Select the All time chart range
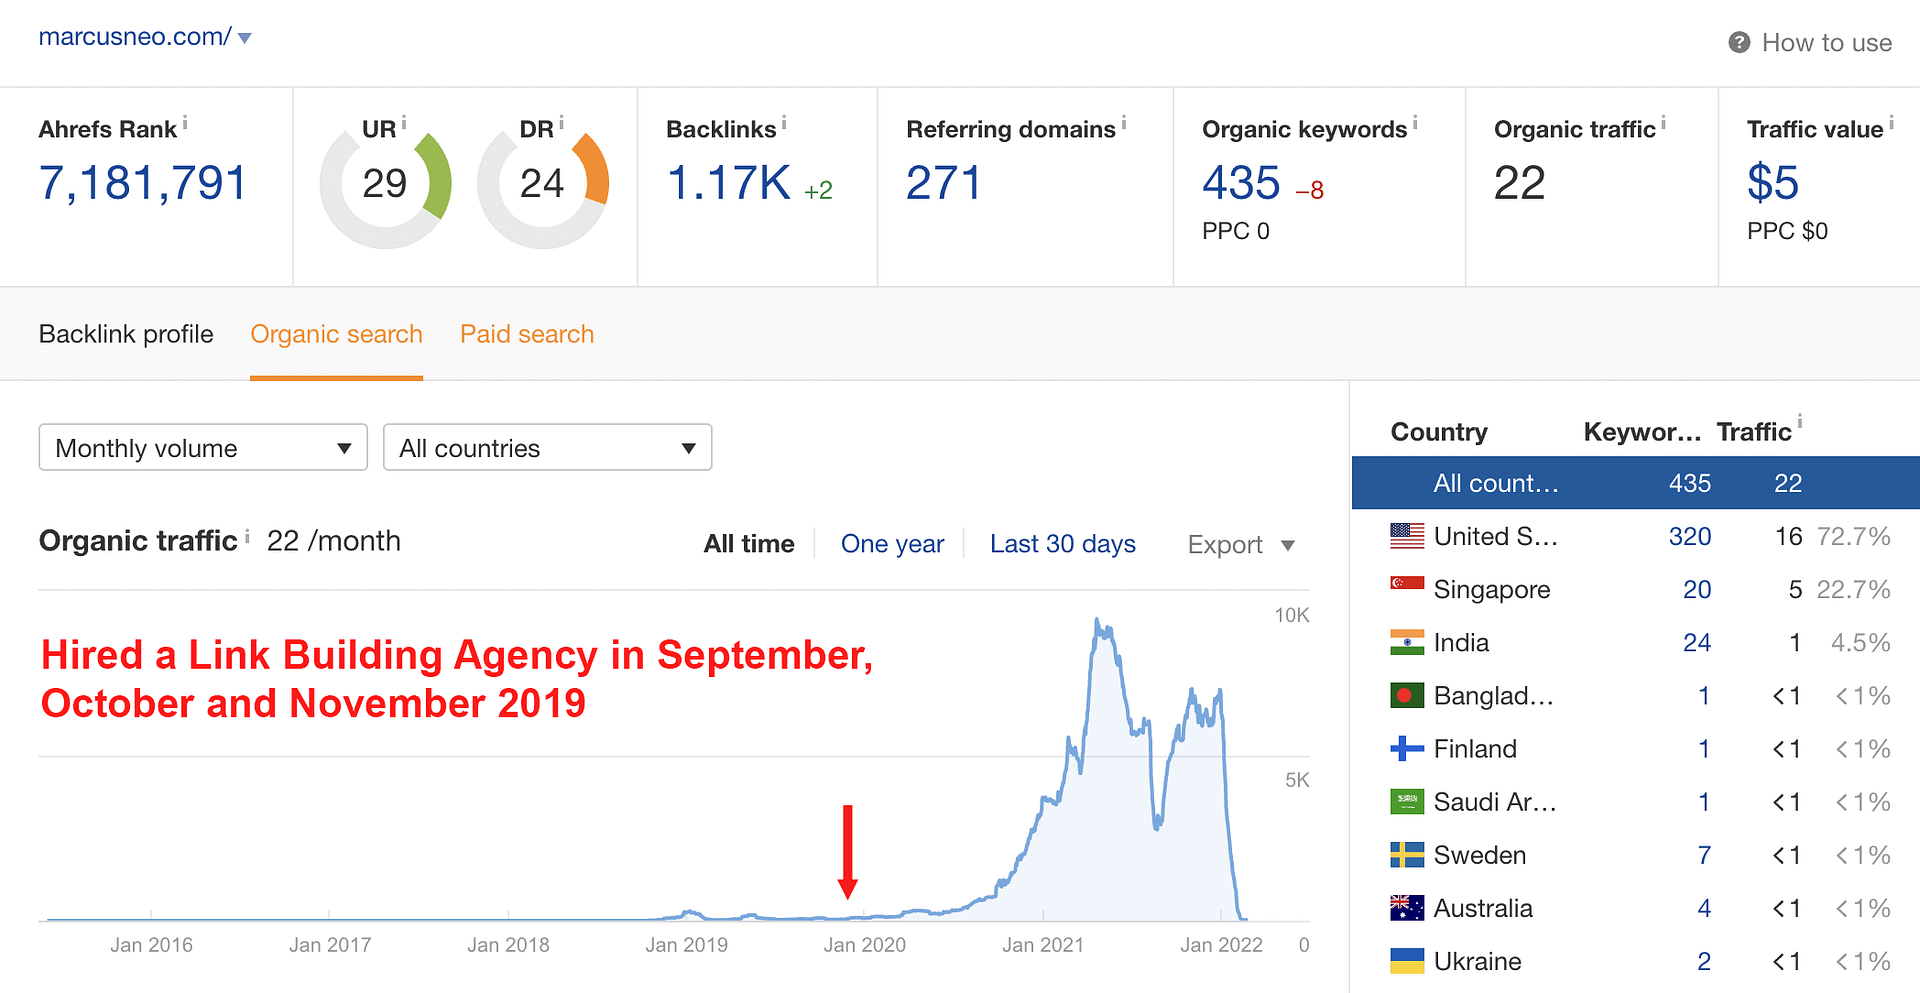1920x993 pixels. pyautogui.click(x=749, y=544)
